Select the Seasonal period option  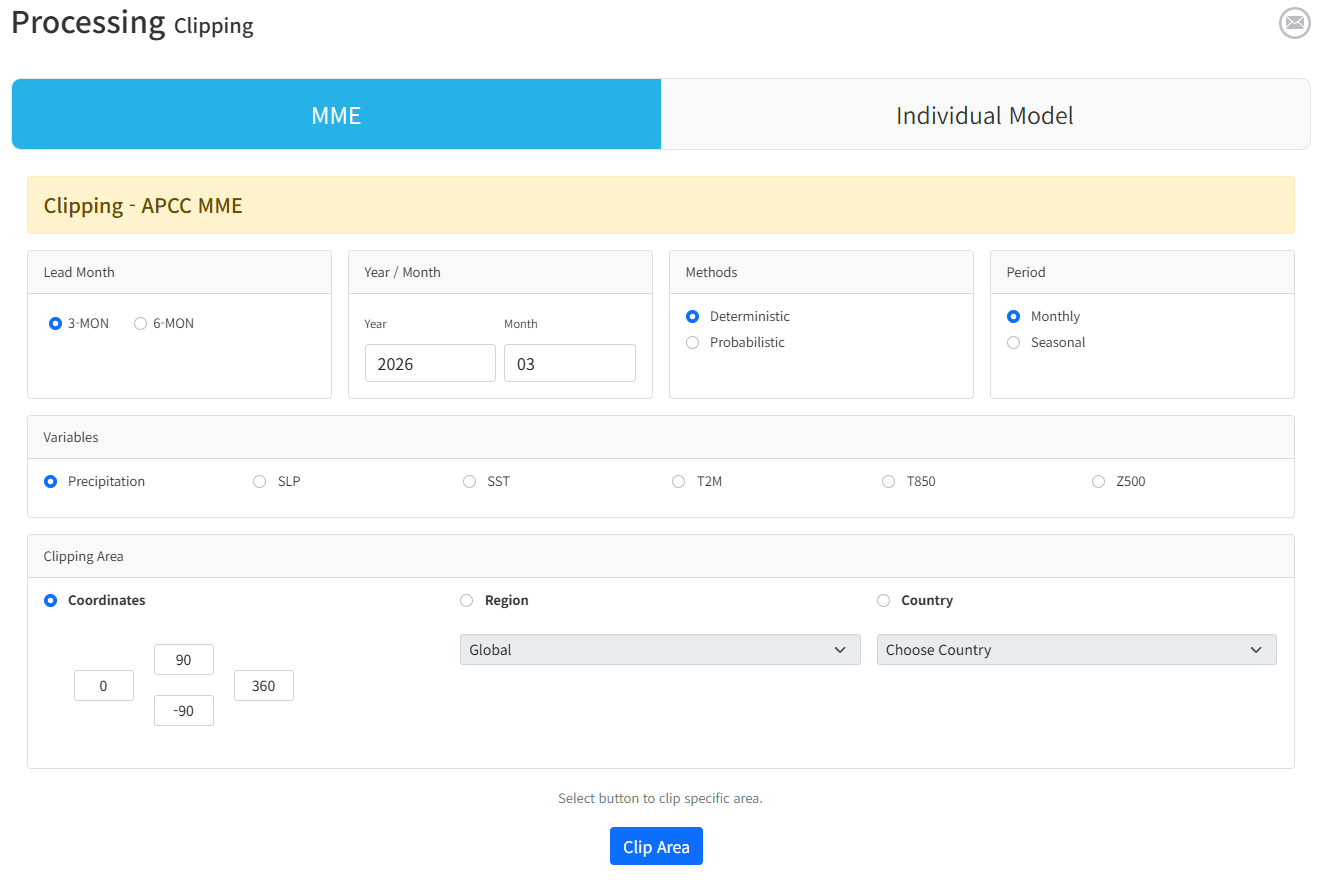coord(1014,343)
